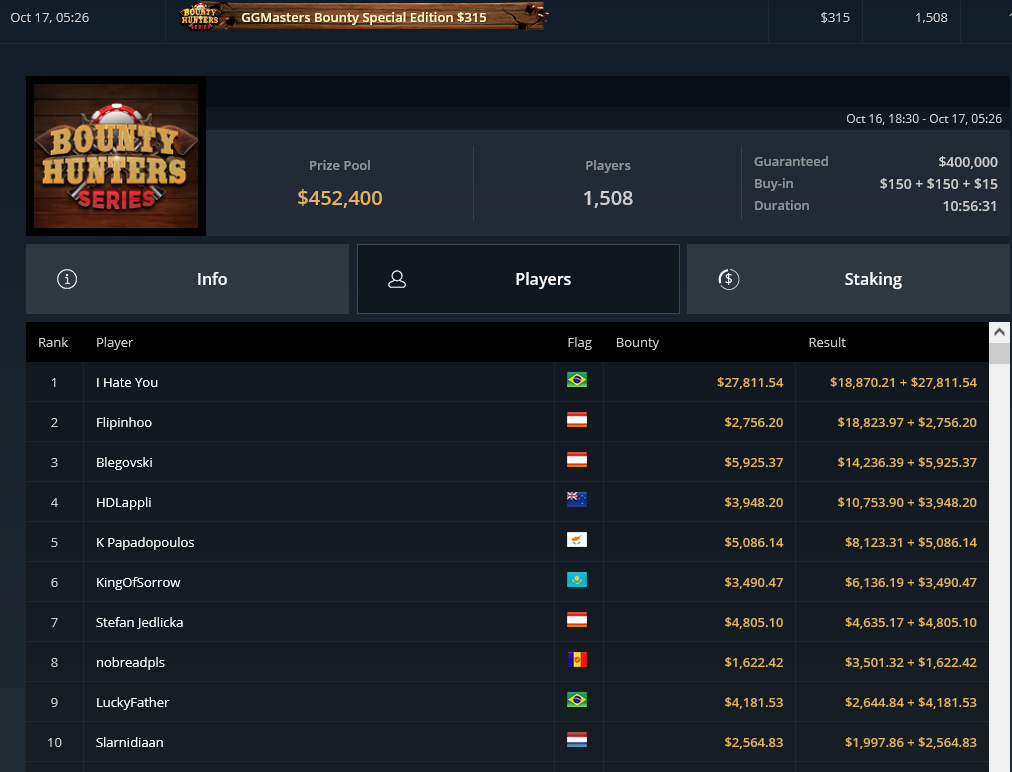The height and width of the screenshot is (772, 1012).
Task: Click result $6,136.19 + $3,490.47
Action: 911,582
